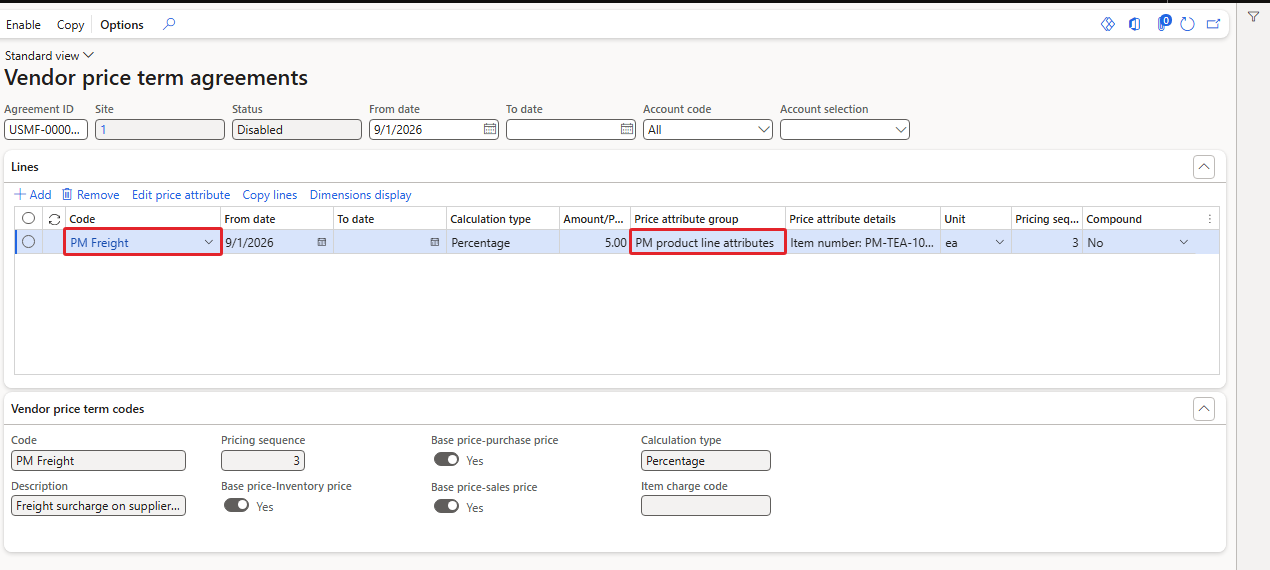This screenshot has height=570, width=1270.
Task: Collapse the Lines section
Action: (1204, 167)
